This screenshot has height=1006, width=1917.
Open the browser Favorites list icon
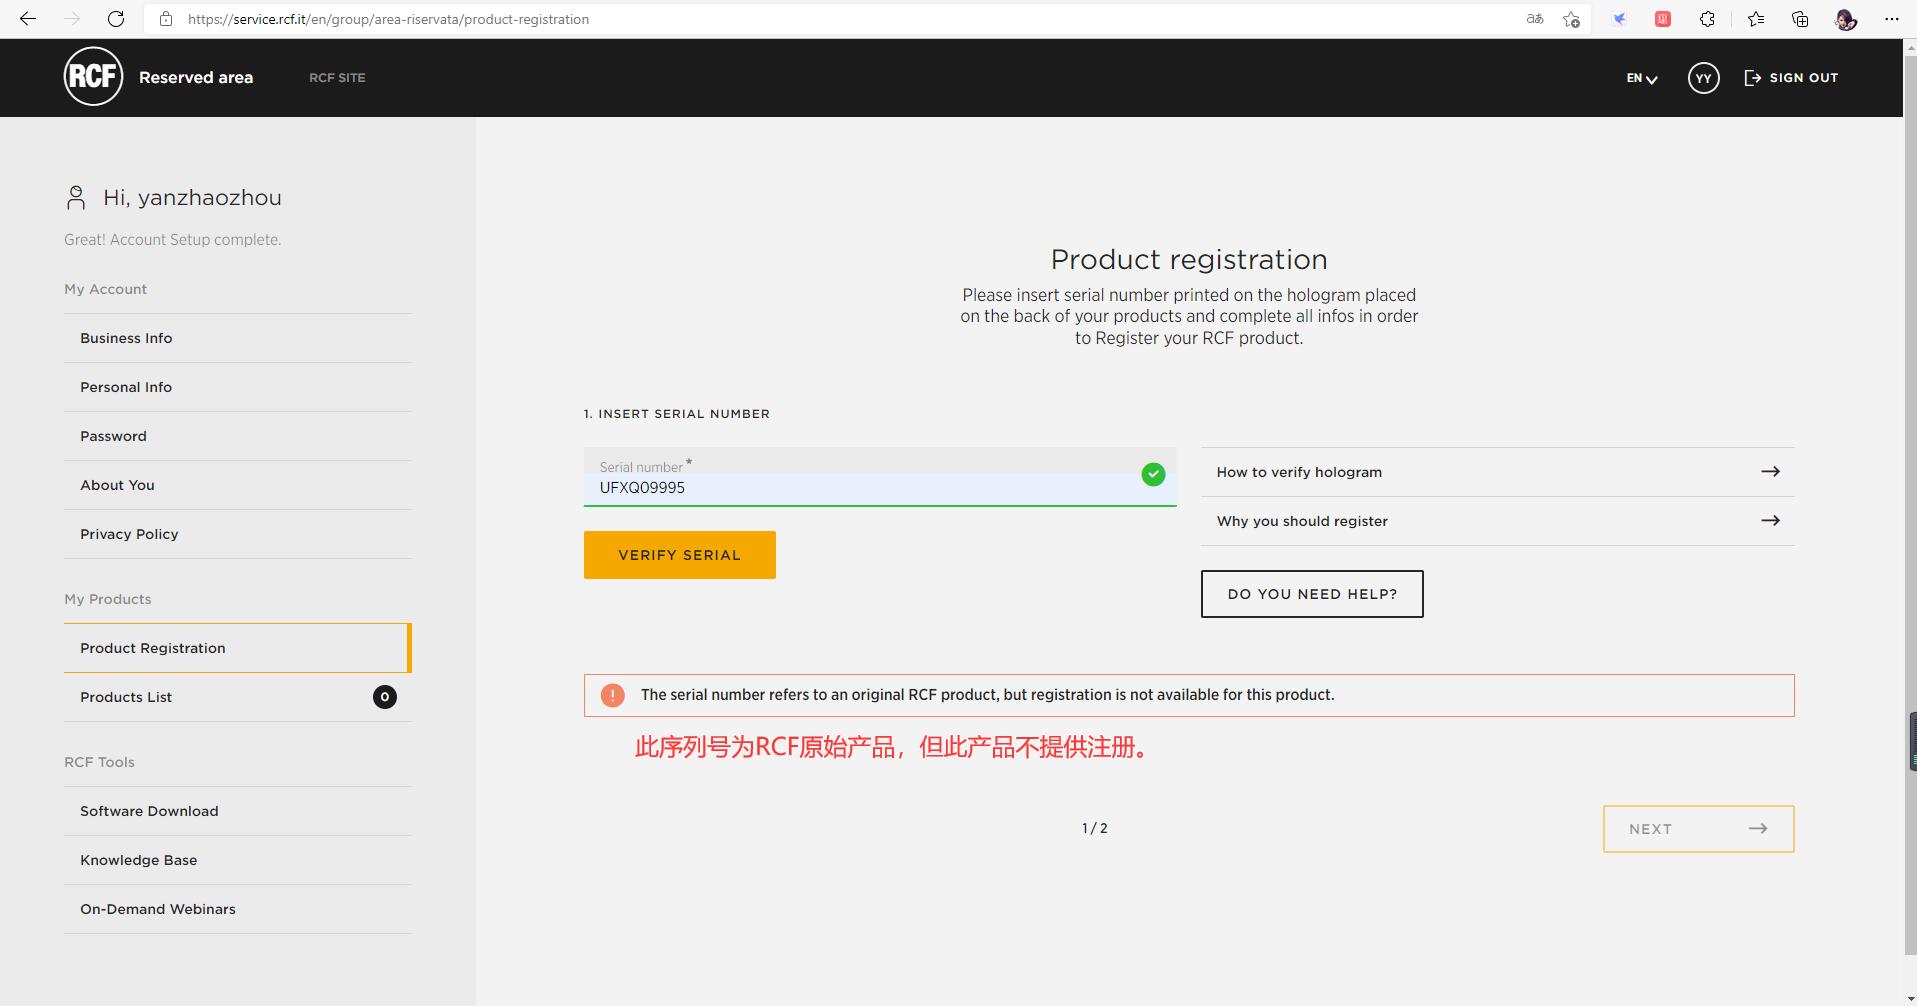(x=1756, y=19)
